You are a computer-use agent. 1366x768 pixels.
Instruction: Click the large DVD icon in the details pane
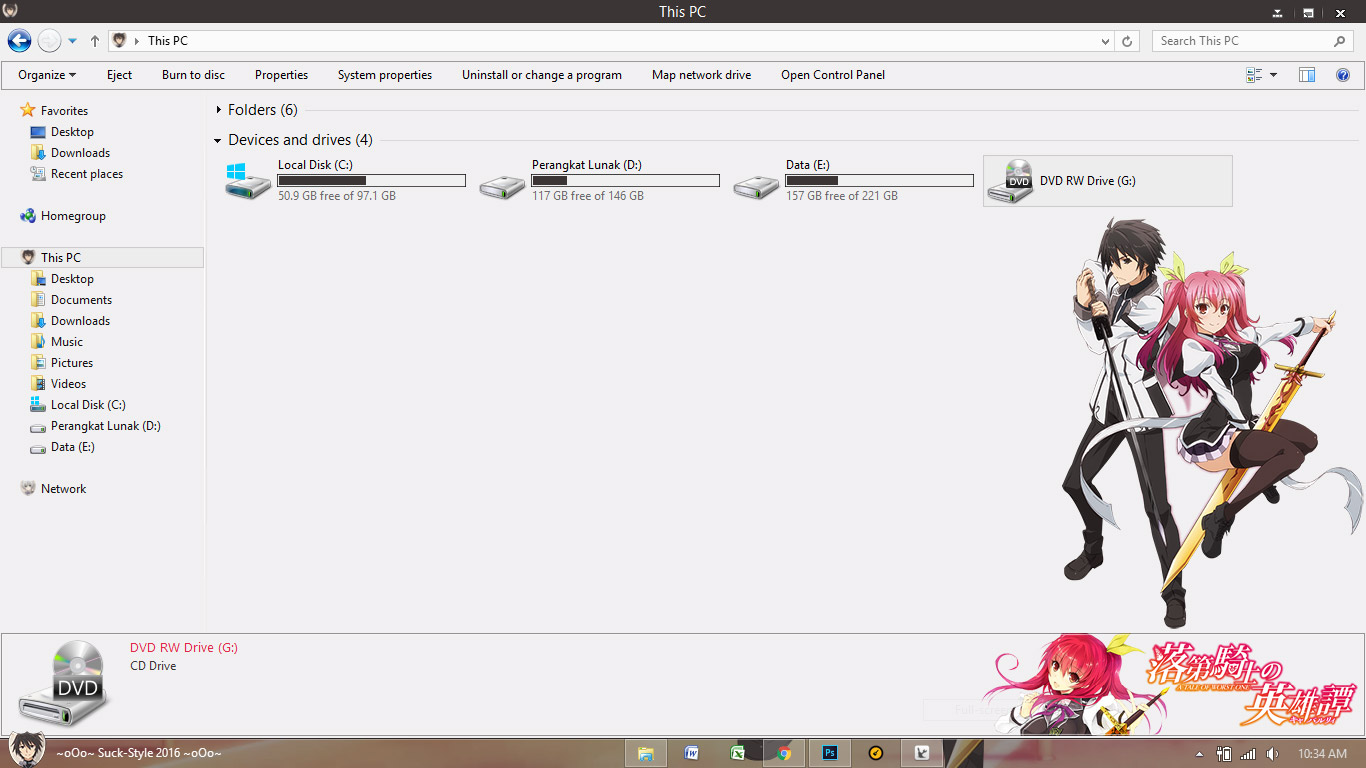tap(65, 684)
